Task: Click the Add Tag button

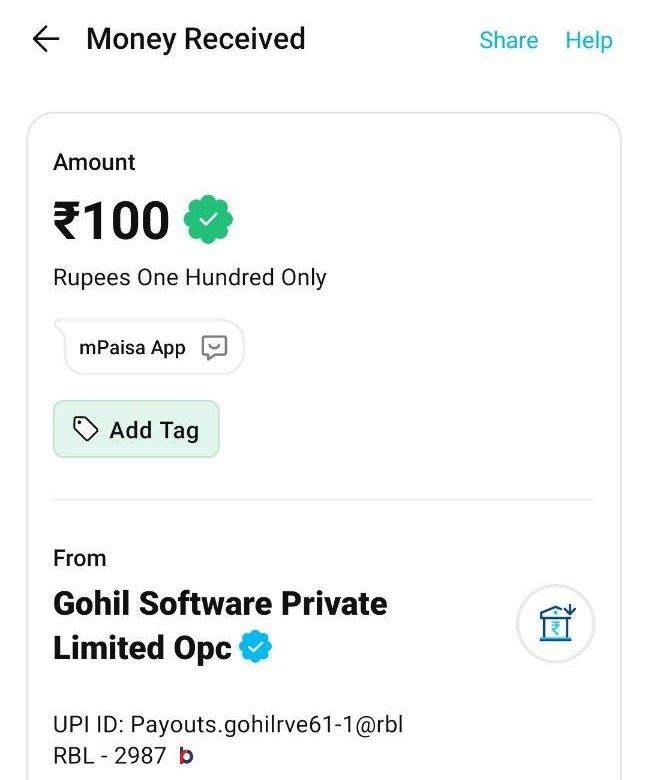Action: pyautogui.click(x=136, y=429)
